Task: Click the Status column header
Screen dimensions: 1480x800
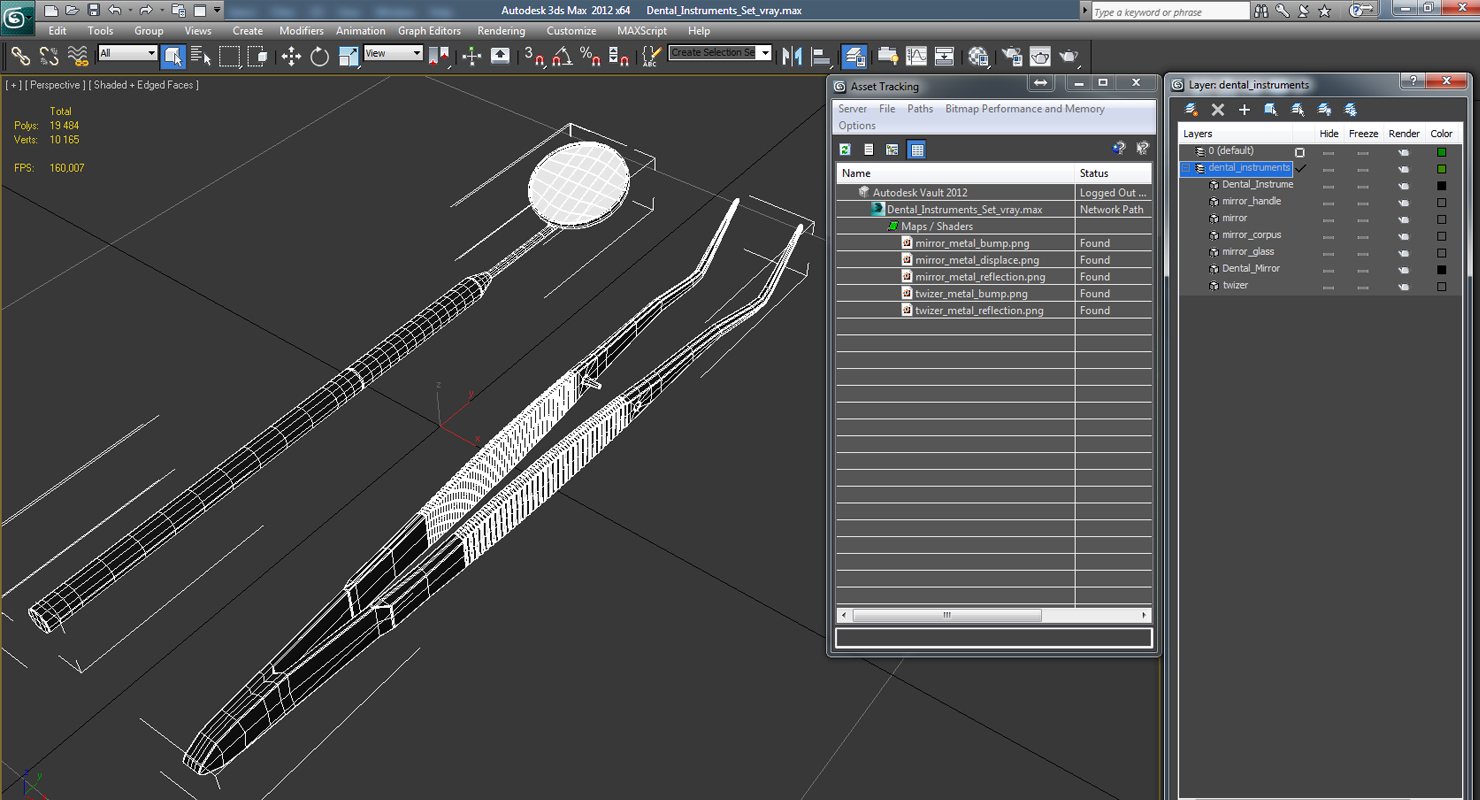Action: (x=1113, y=173)
